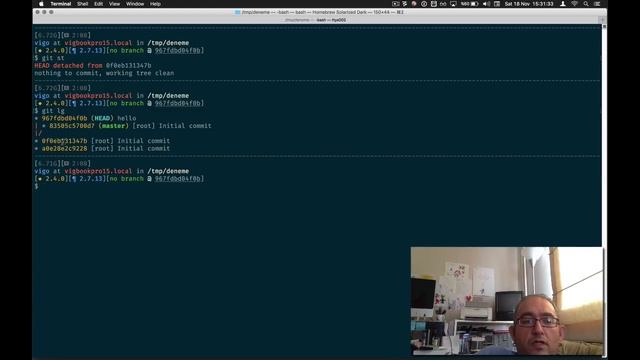The width and height of the screenshot is (640, 360).
Task: Click the webcam video overlay
Action: pos(507,301)
